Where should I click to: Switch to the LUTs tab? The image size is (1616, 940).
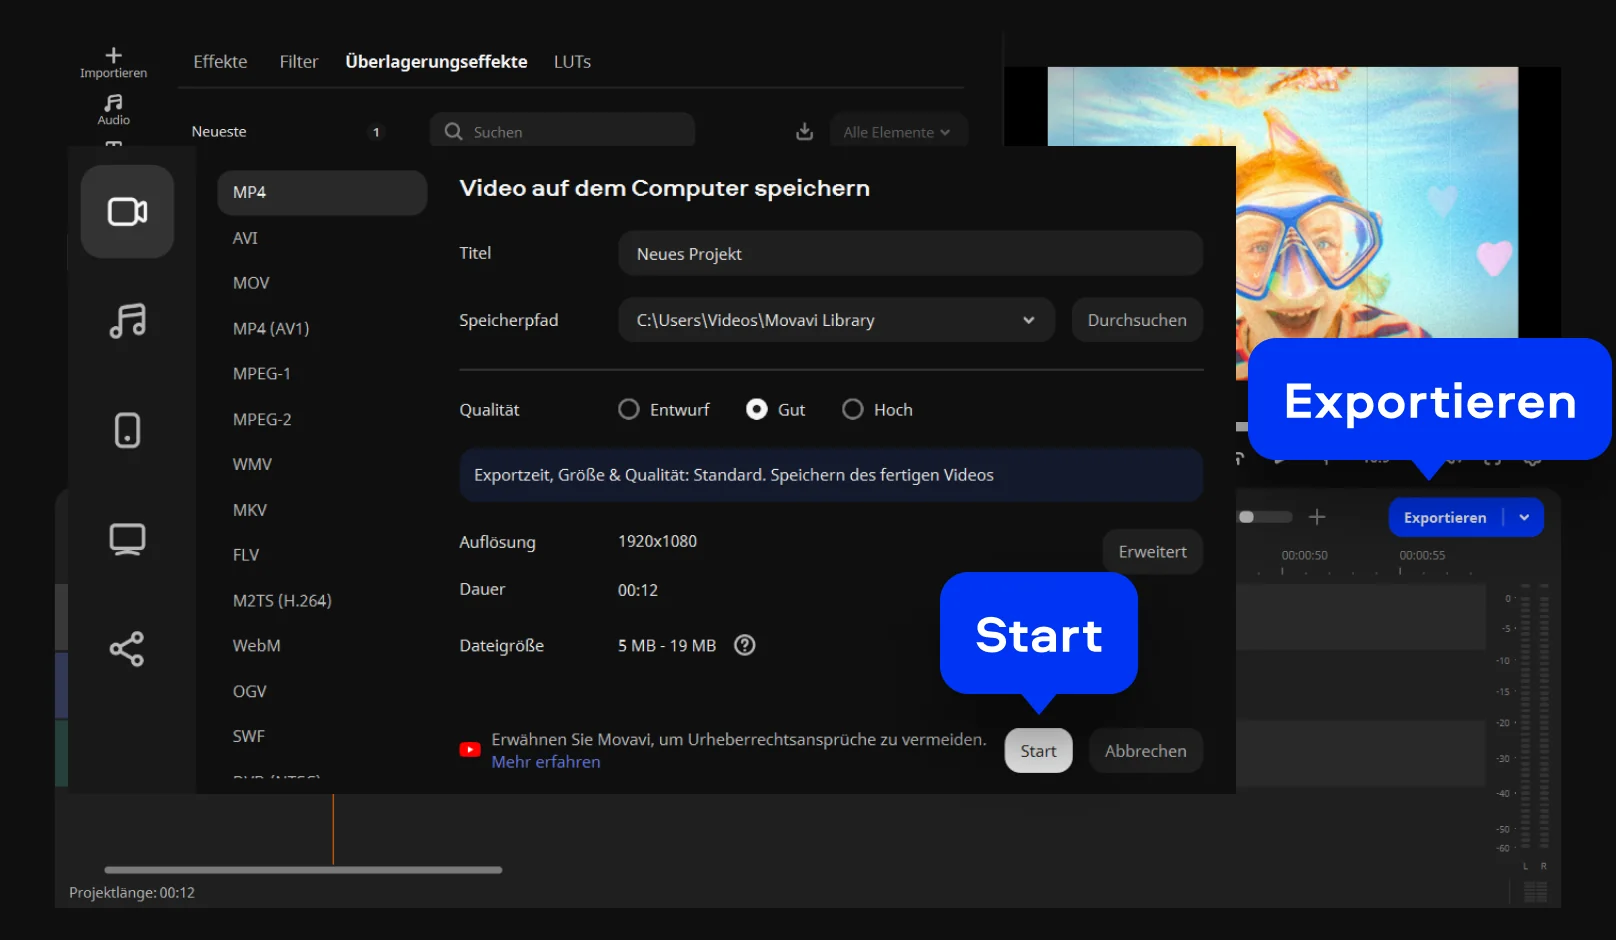click(572, 62)
